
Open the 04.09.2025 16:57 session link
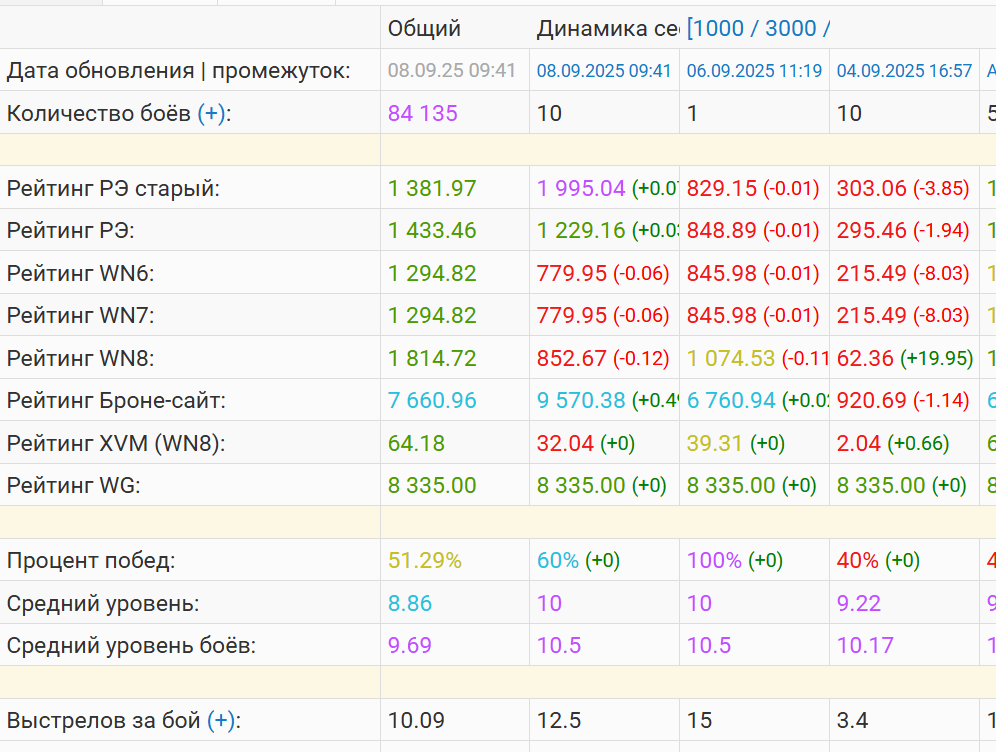tap(904, 71)
